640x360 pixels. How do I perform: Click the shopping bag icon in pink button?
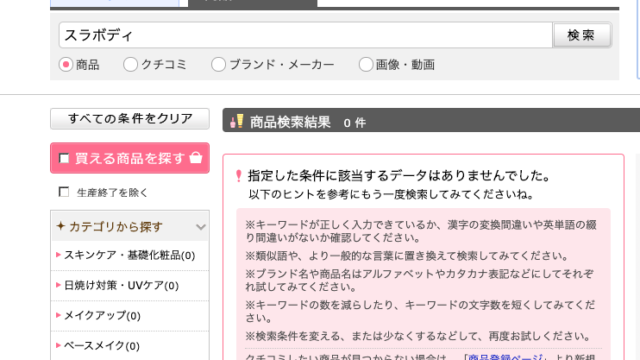[196, 158]
